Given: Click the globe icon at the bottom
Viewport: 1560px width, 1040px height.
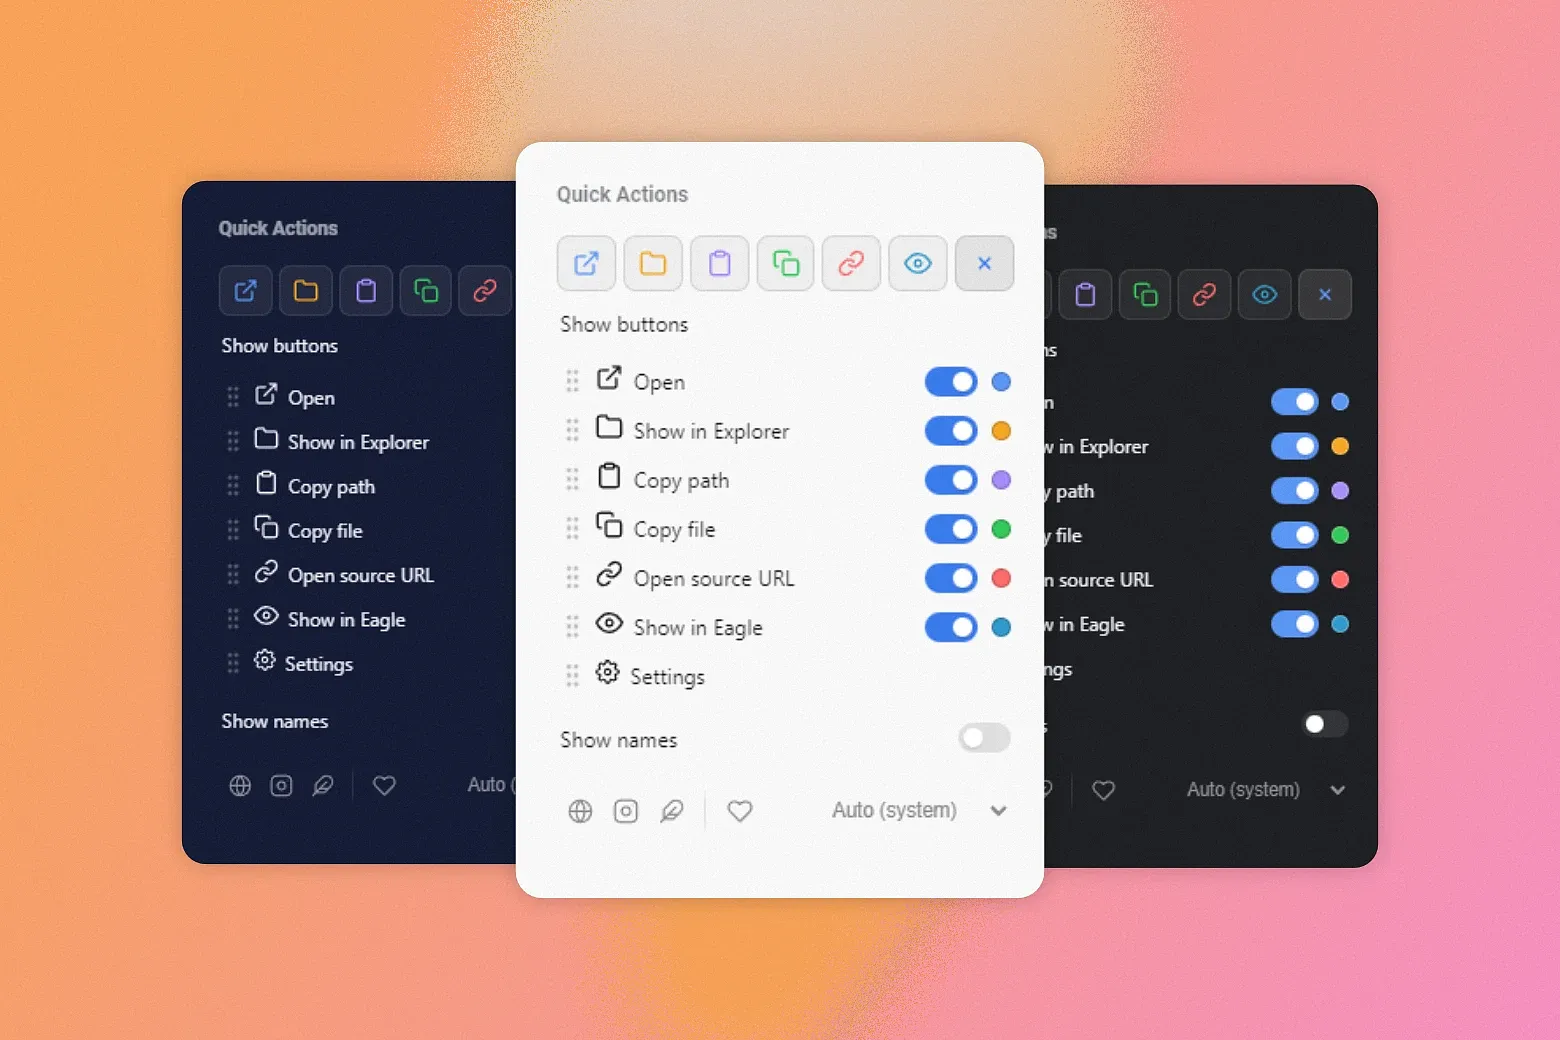Looking at the screenshot, I should (580, 810).
